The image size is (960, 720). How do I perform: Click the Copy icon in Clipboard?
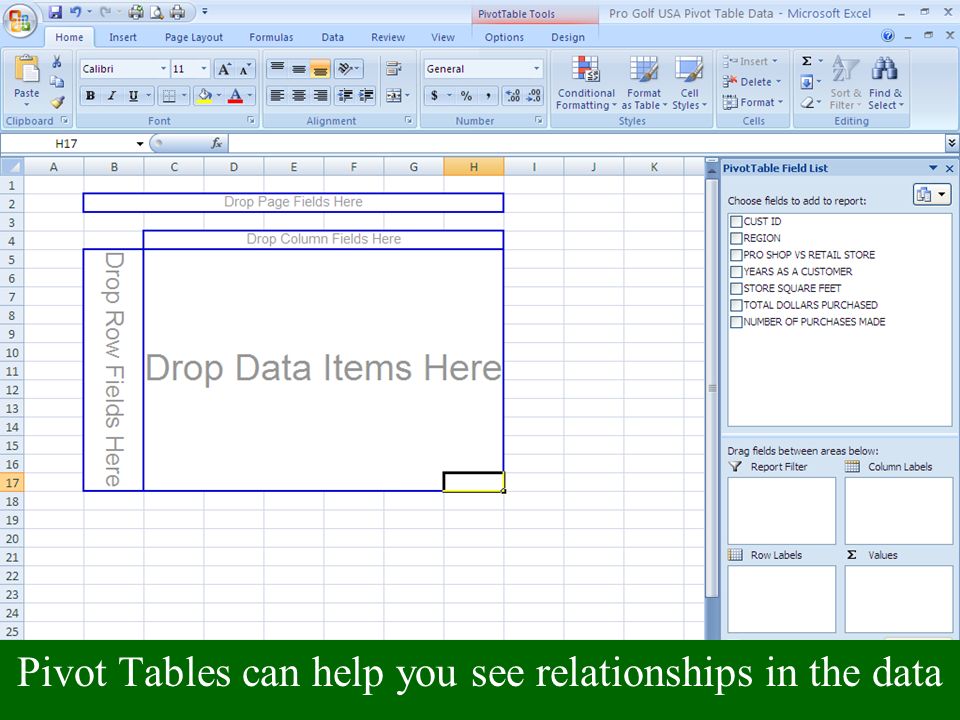(x=57, y=81)
